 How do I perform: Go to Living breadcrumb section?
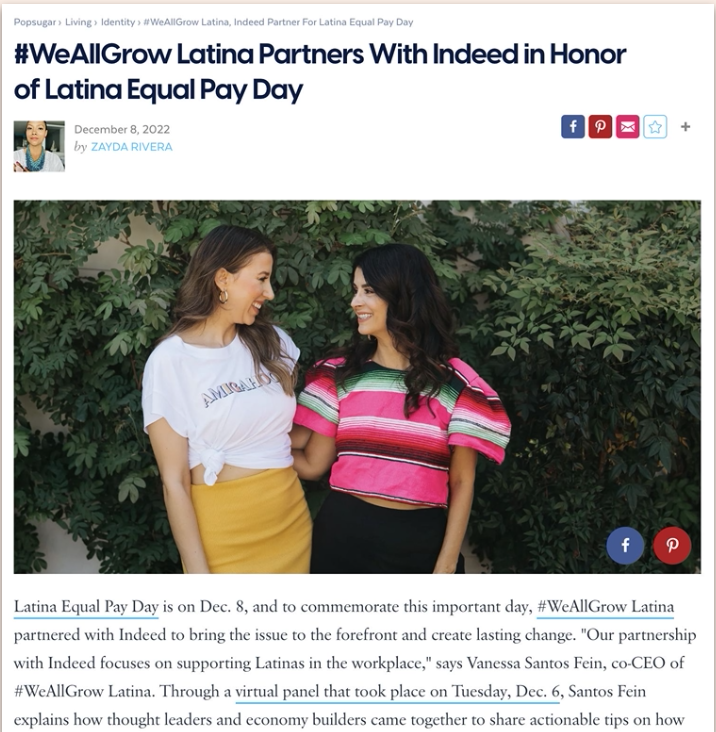click(78, 22)
